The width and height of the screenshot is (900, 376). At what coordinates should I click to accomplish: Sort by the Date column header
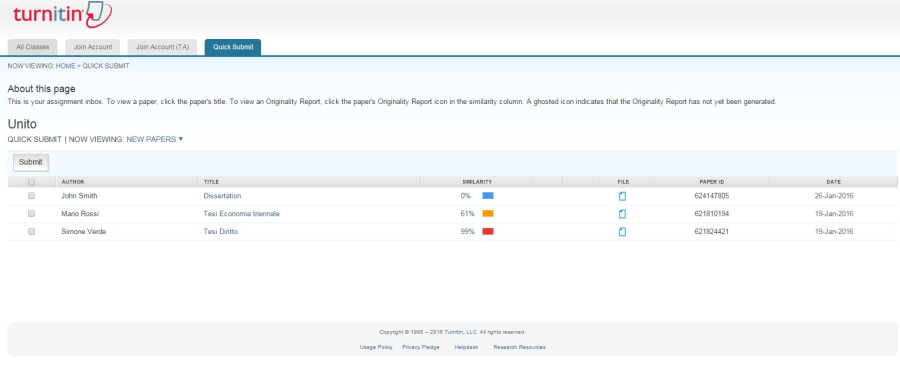tap(833, 182)
